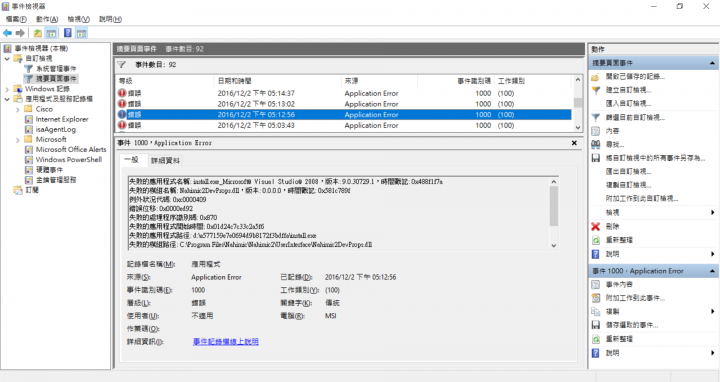Open the 動作(A) menu
This screenshot has height=382, width=720.
point(47,19)
